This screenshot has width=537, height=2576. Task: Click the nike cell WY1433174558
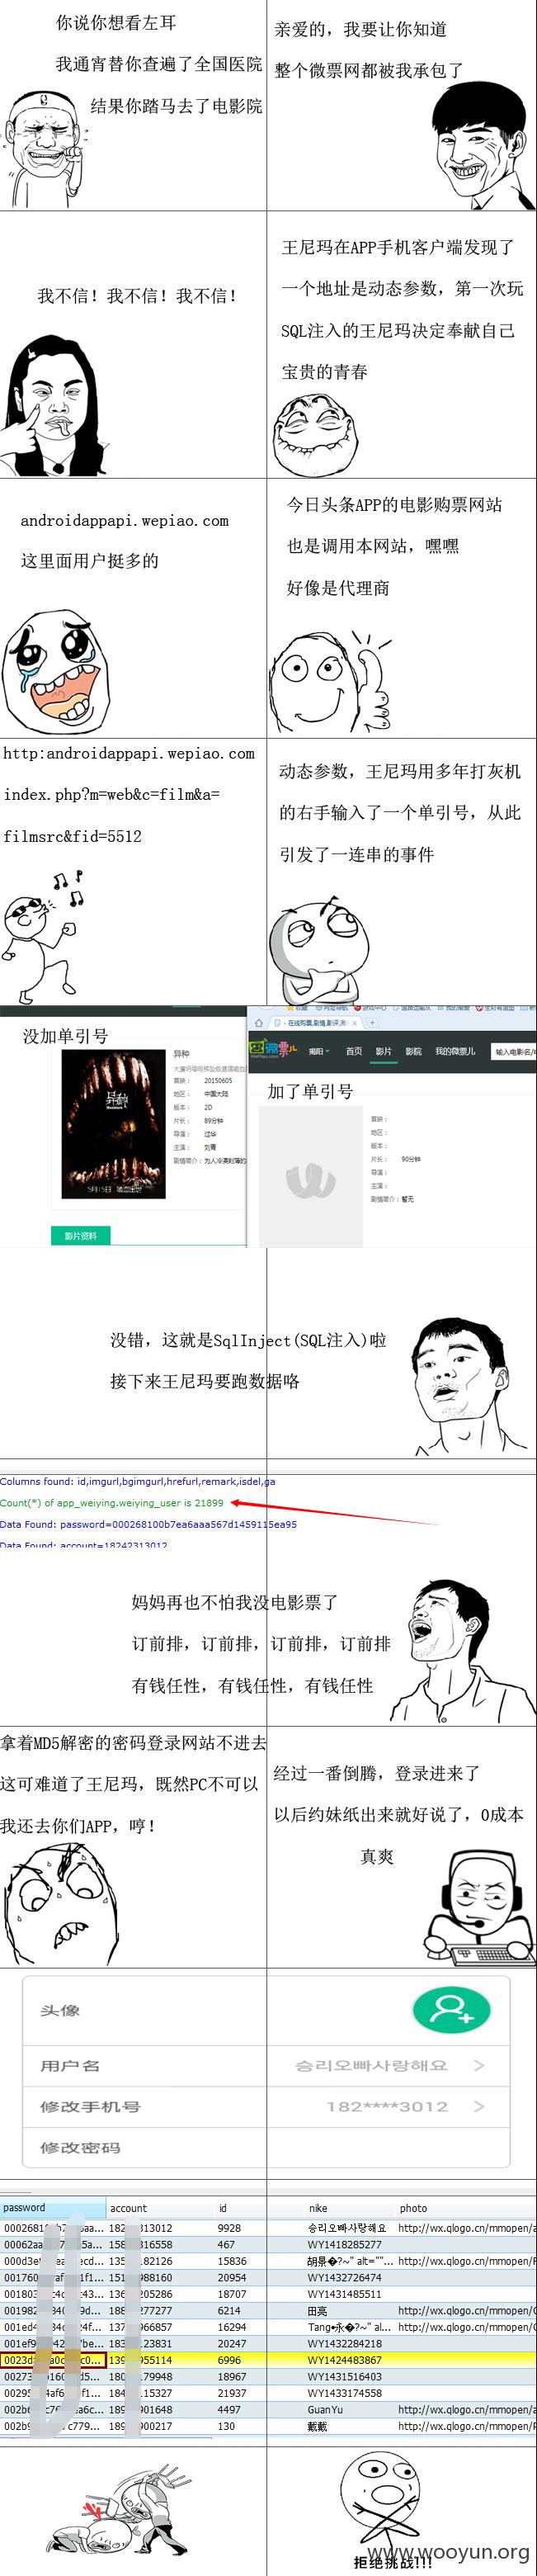point(344,2393)
